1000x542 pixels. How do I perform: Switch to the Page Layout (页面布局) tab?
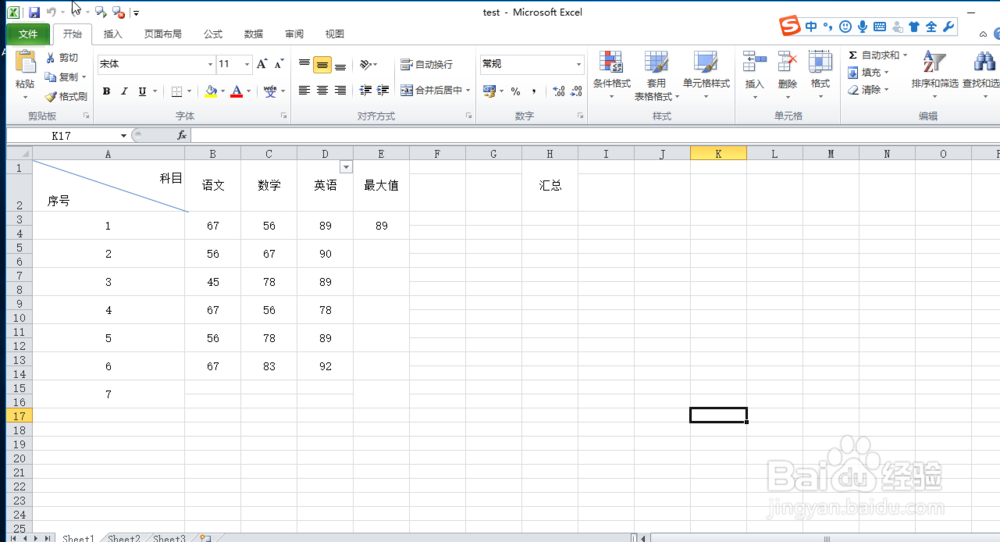163,34
